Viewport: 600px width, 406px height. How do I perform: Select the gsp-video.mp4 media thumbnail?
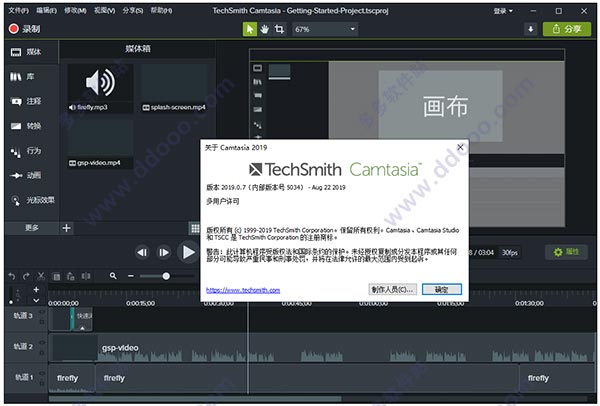100,144
